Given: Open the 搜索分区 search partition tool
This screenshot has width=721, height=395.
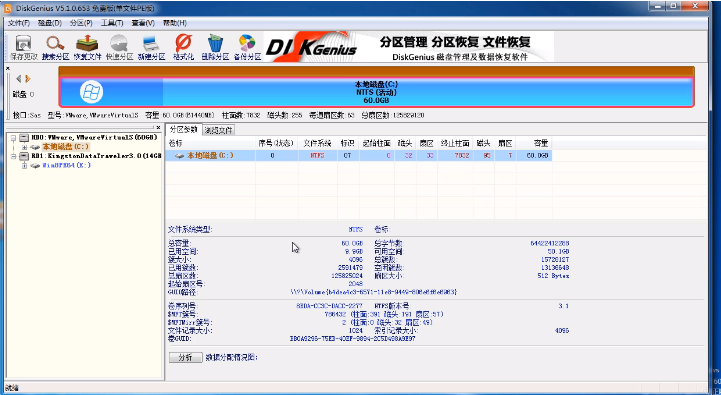Looking at the screenshot, I should [x=55, y=47].
